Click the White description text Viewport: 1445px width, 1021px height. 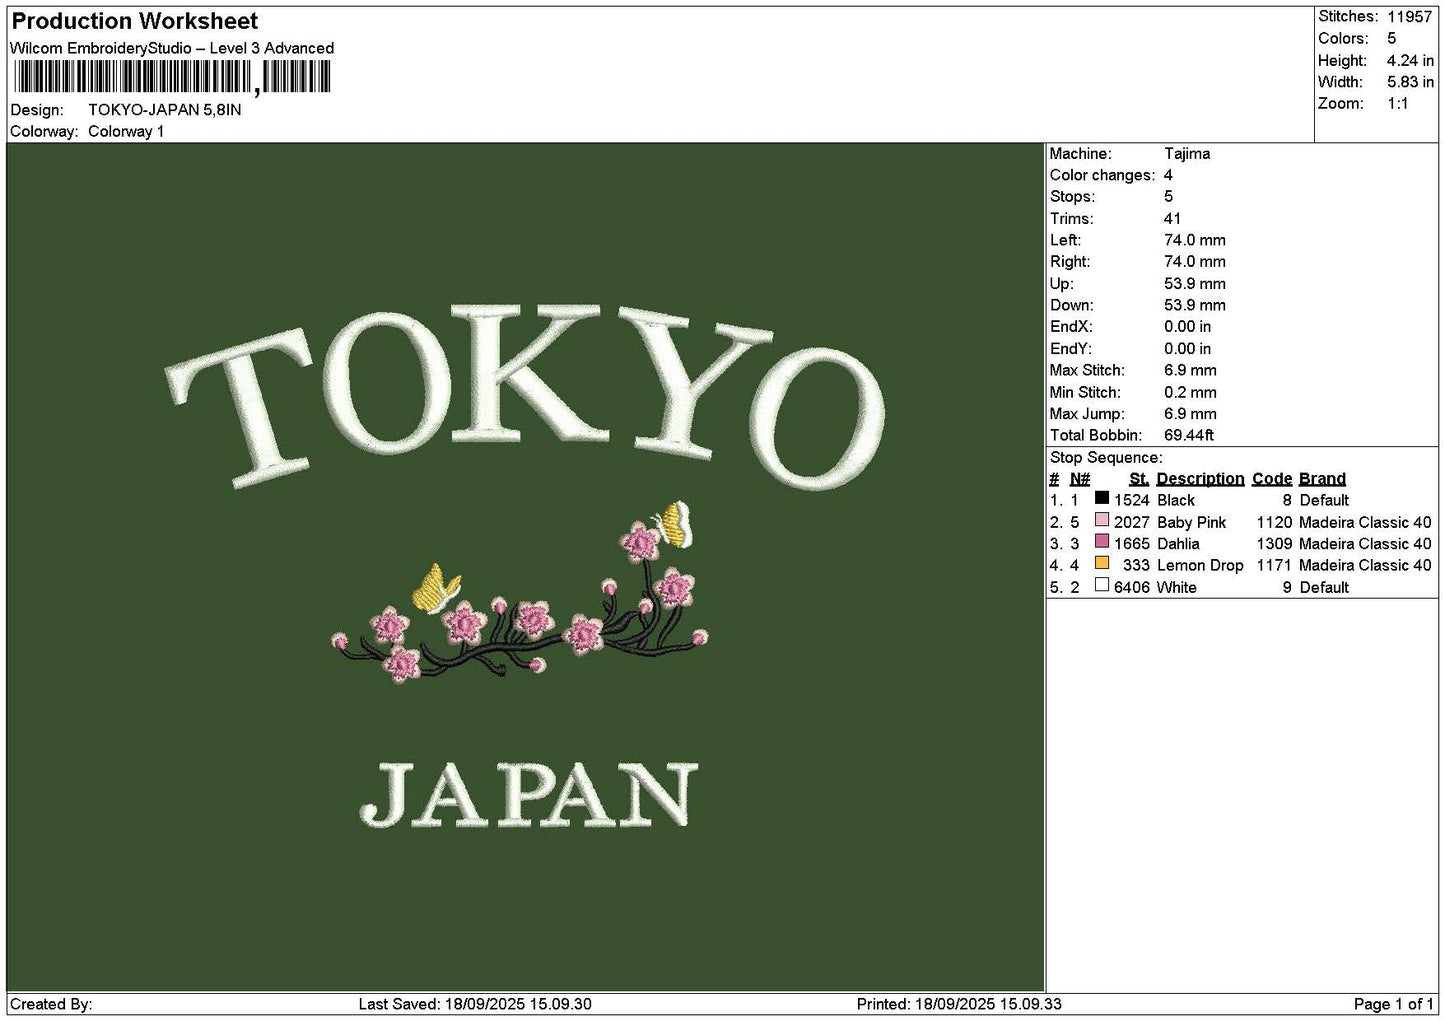(x=1177, y=588)
